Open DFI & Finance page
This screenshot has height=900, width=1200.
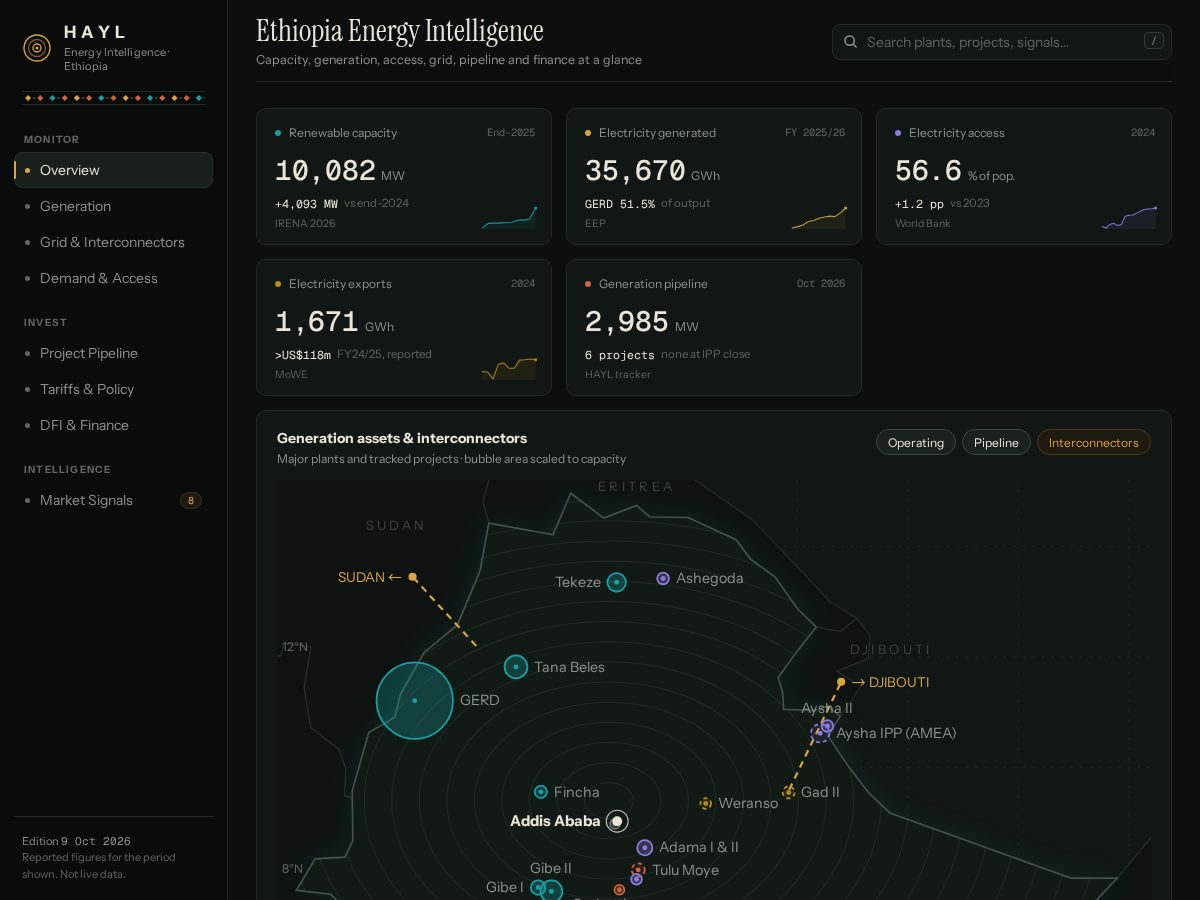coord(113,425)
